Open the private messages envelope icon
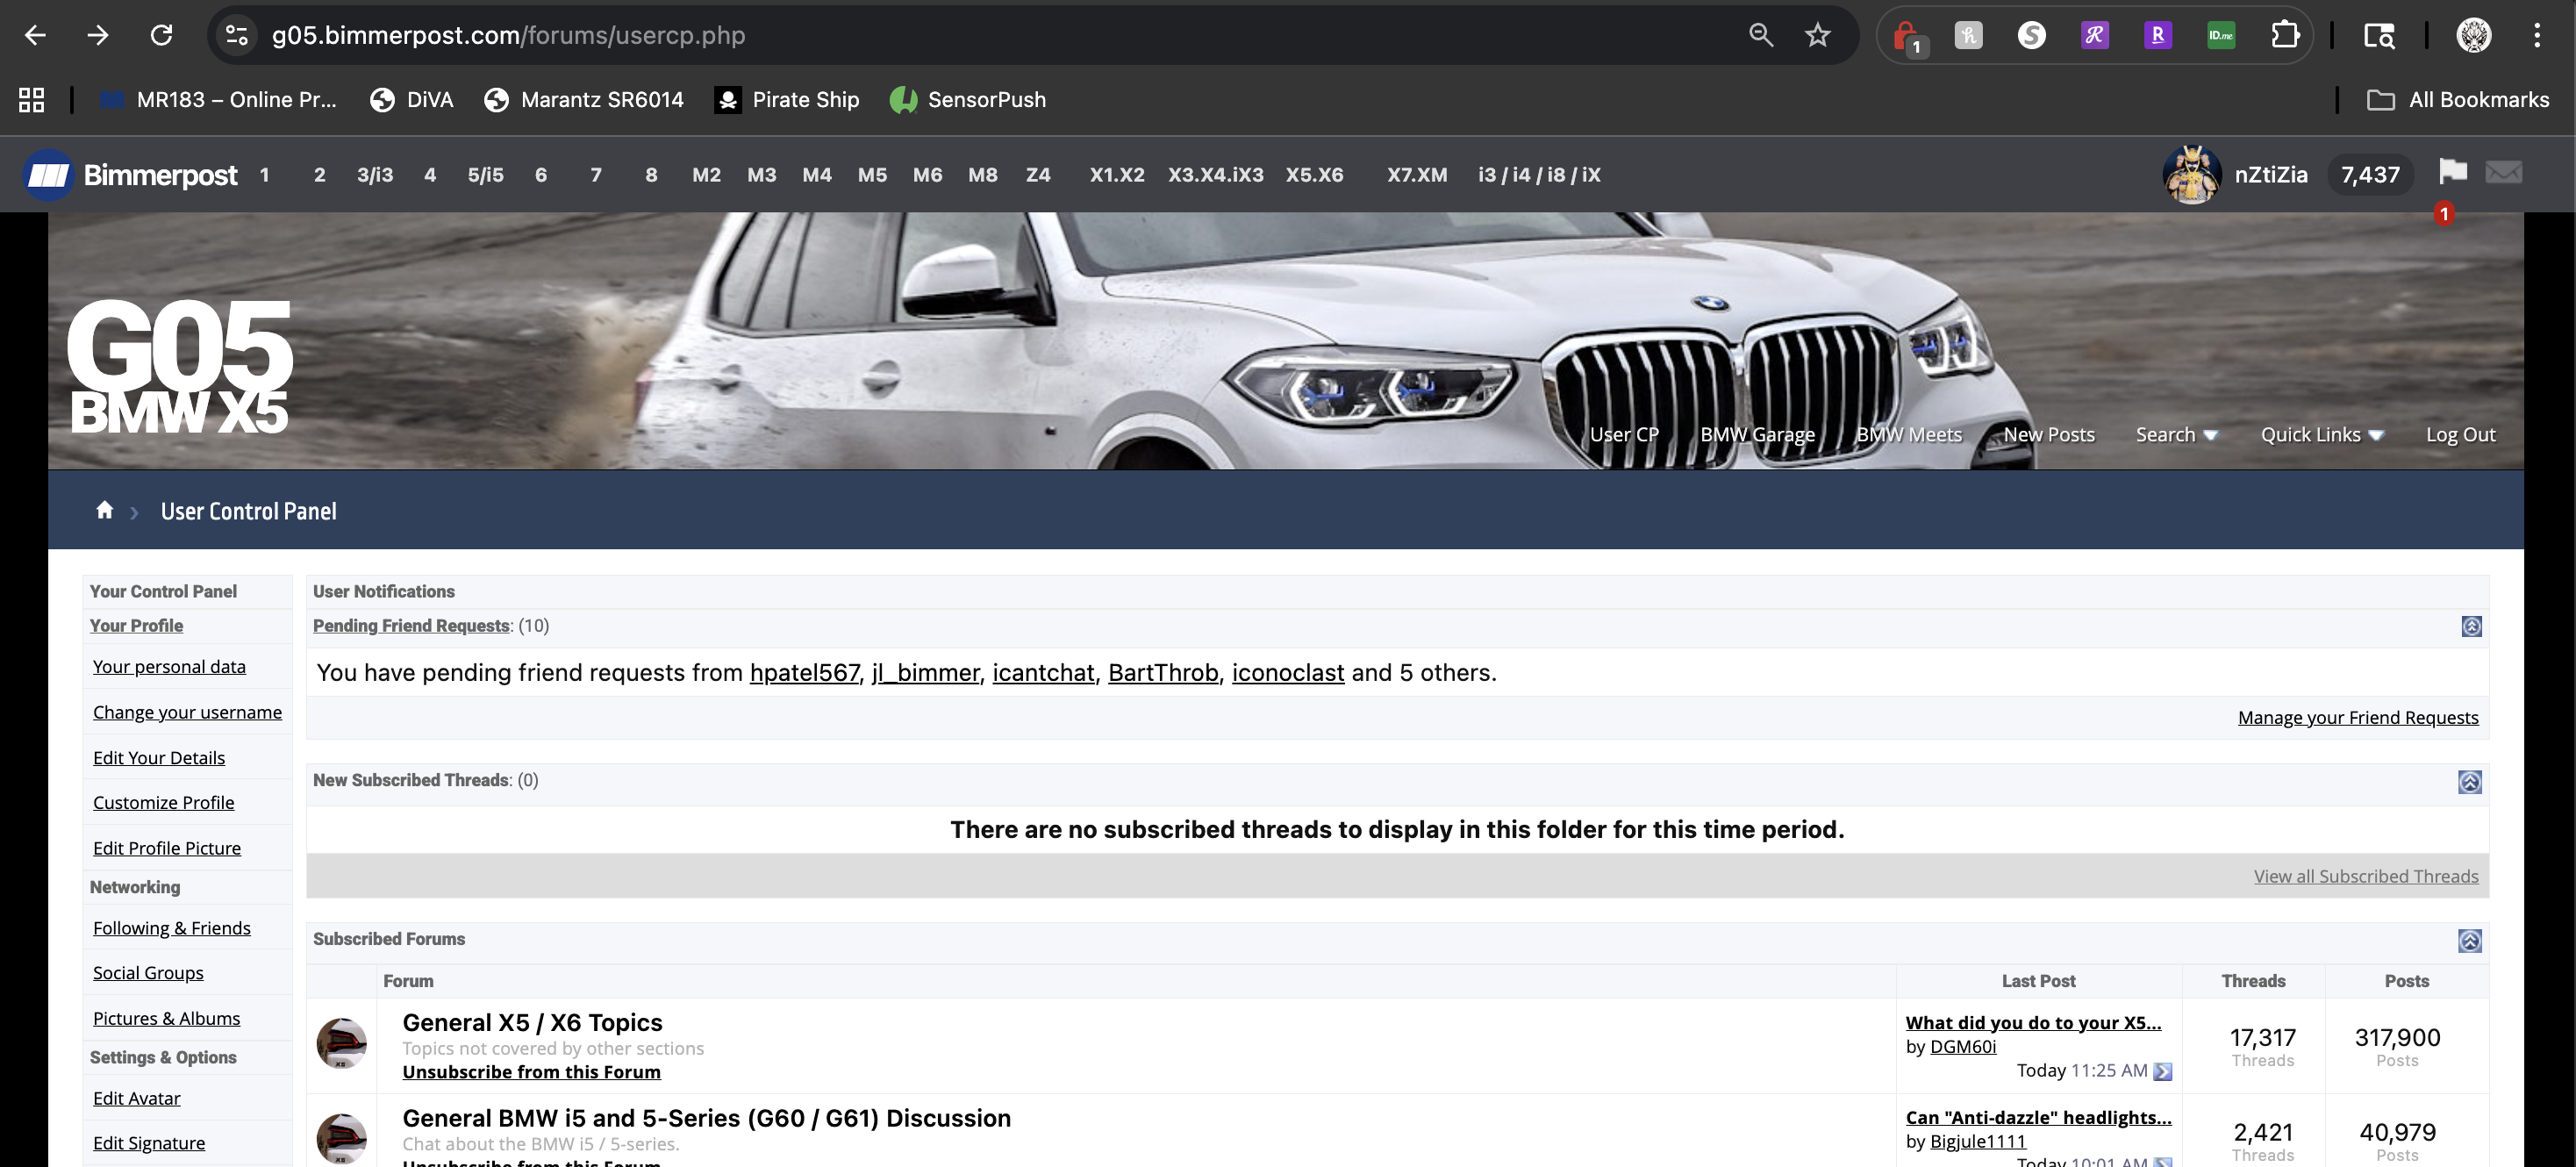Image resolution: width=2576 pixels, height=1167 pixels. click(2503, 173)
